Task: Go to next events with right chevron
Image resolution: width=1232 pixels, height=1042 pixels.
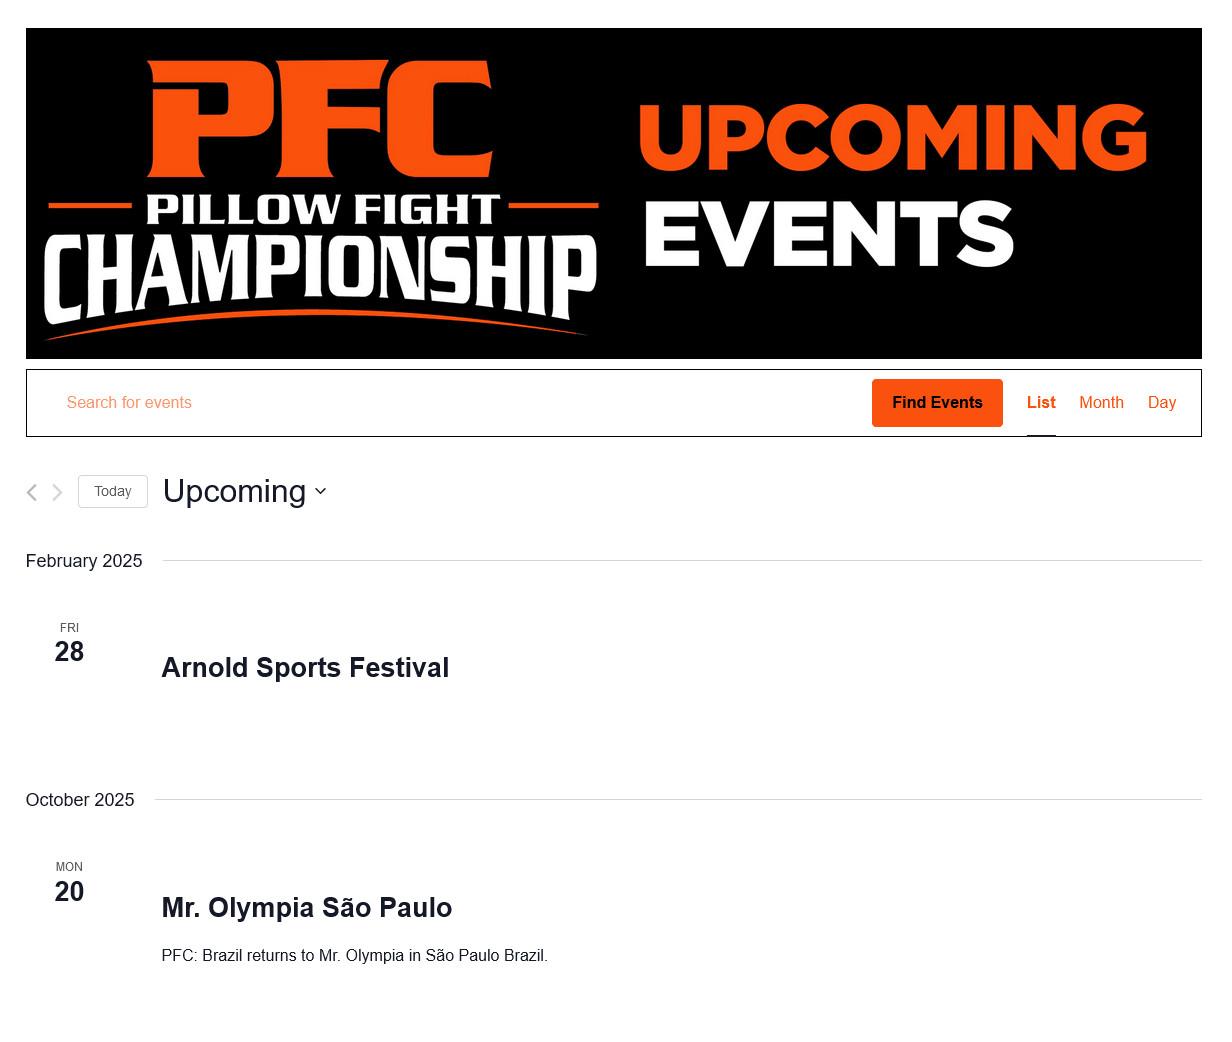Action: click(57, 492)
